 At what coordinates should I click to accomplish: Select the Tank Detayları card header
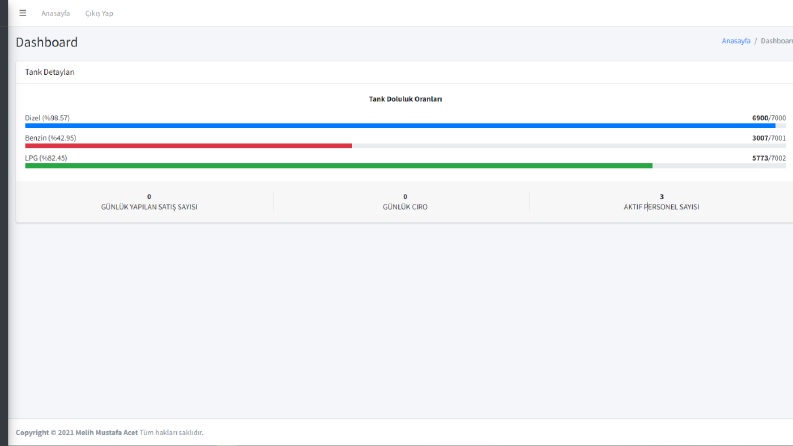pyautogui.click(x=50, y=72)
